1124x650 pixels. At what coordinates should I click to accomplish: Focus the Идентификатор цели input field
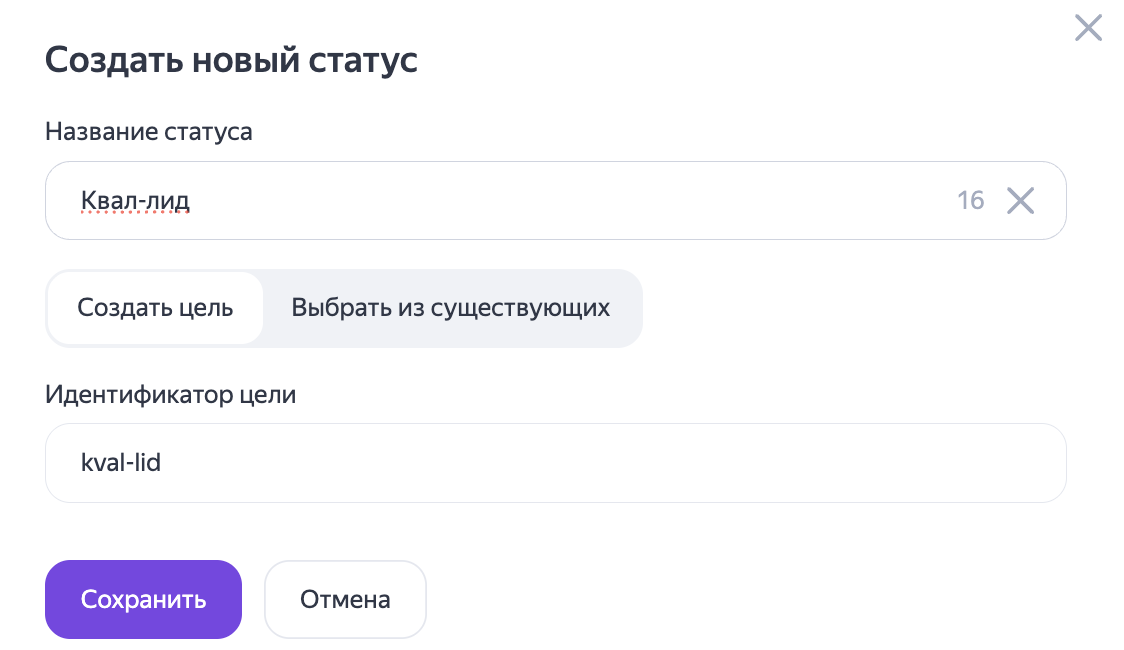tap(555, 463)
